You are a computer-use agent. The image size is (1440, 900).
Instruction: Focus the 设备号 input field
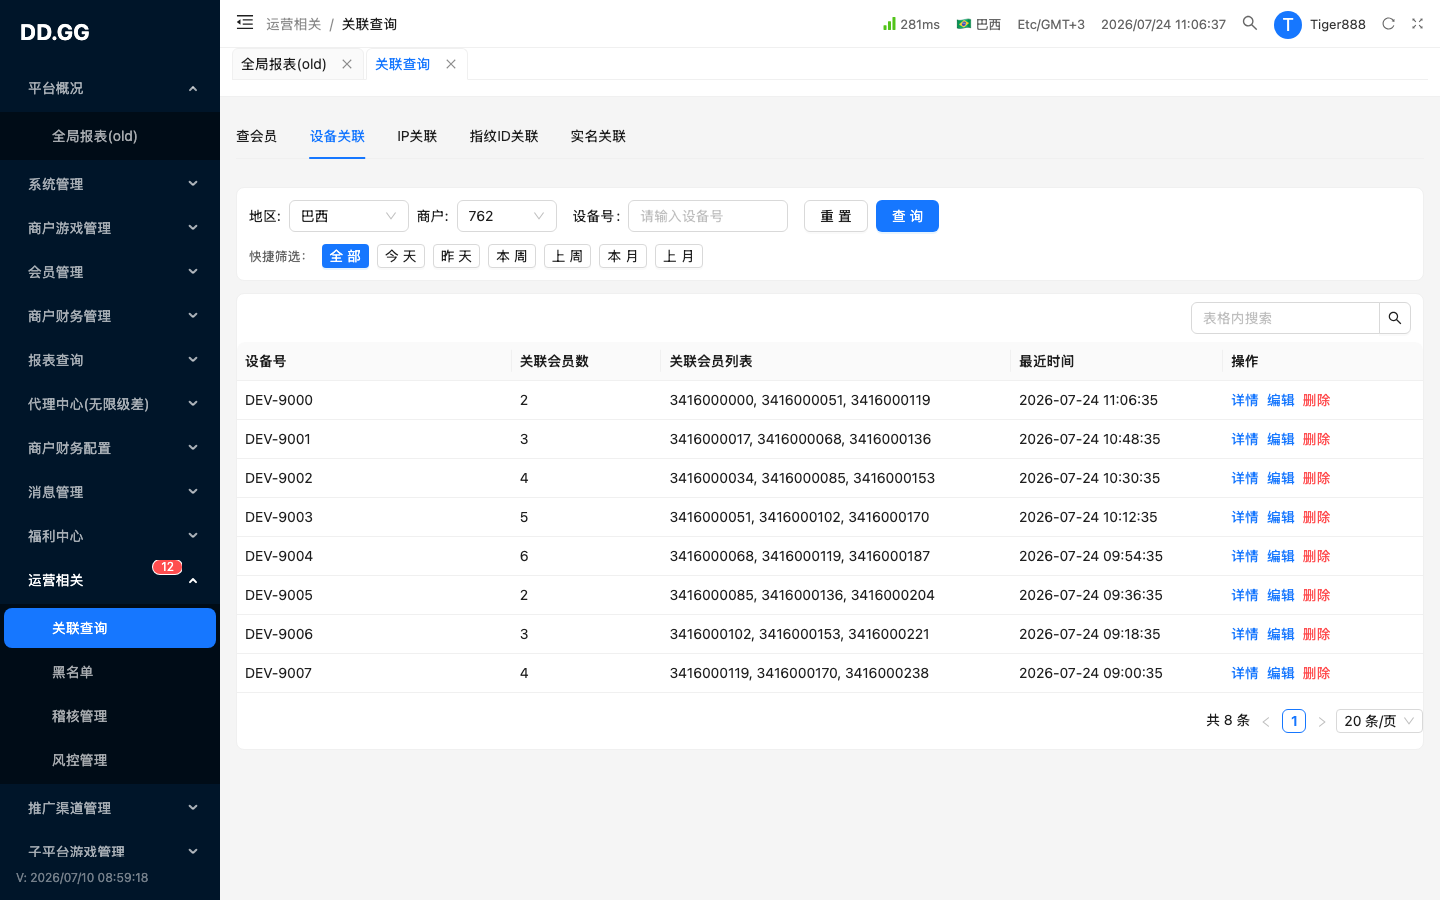(708, 216)
